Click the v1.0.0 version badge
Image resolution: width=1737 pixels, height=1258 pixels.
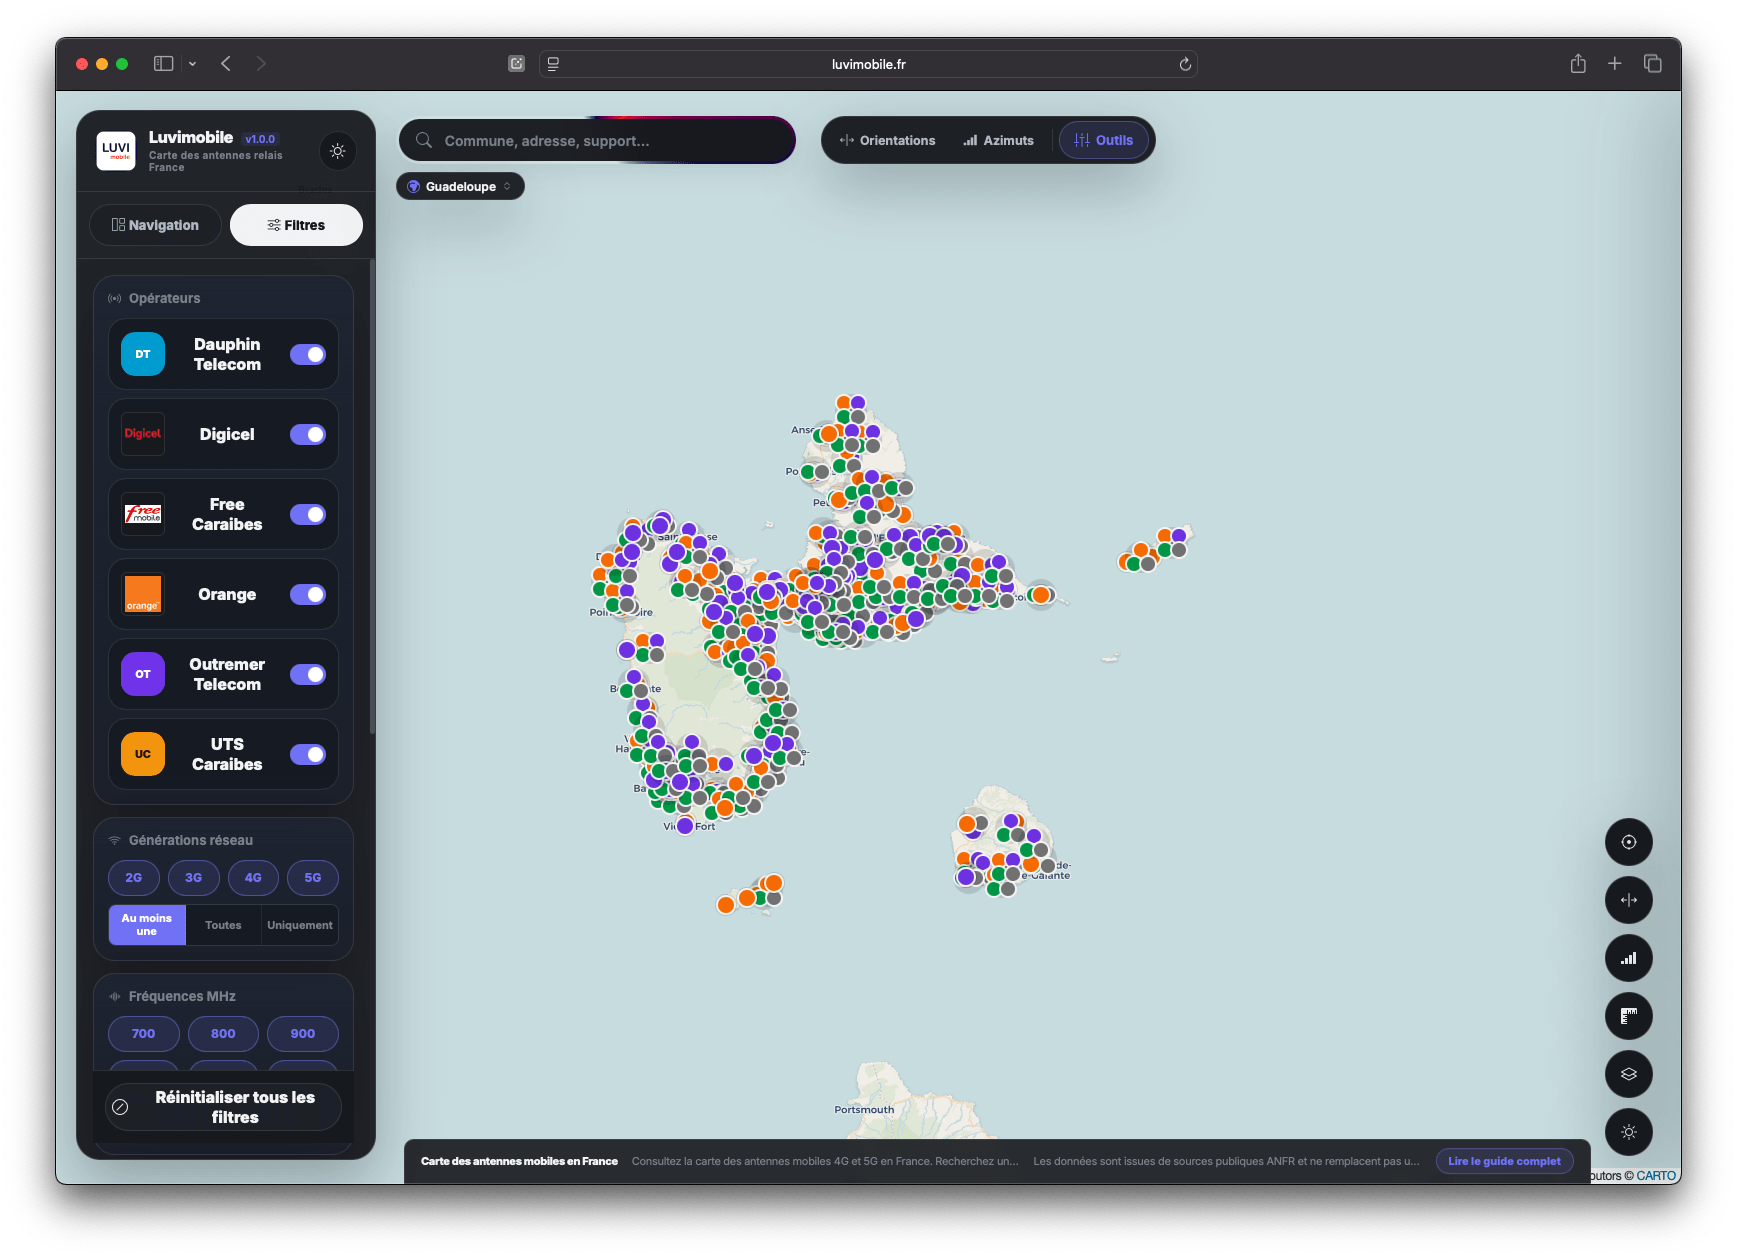(260, 139)
